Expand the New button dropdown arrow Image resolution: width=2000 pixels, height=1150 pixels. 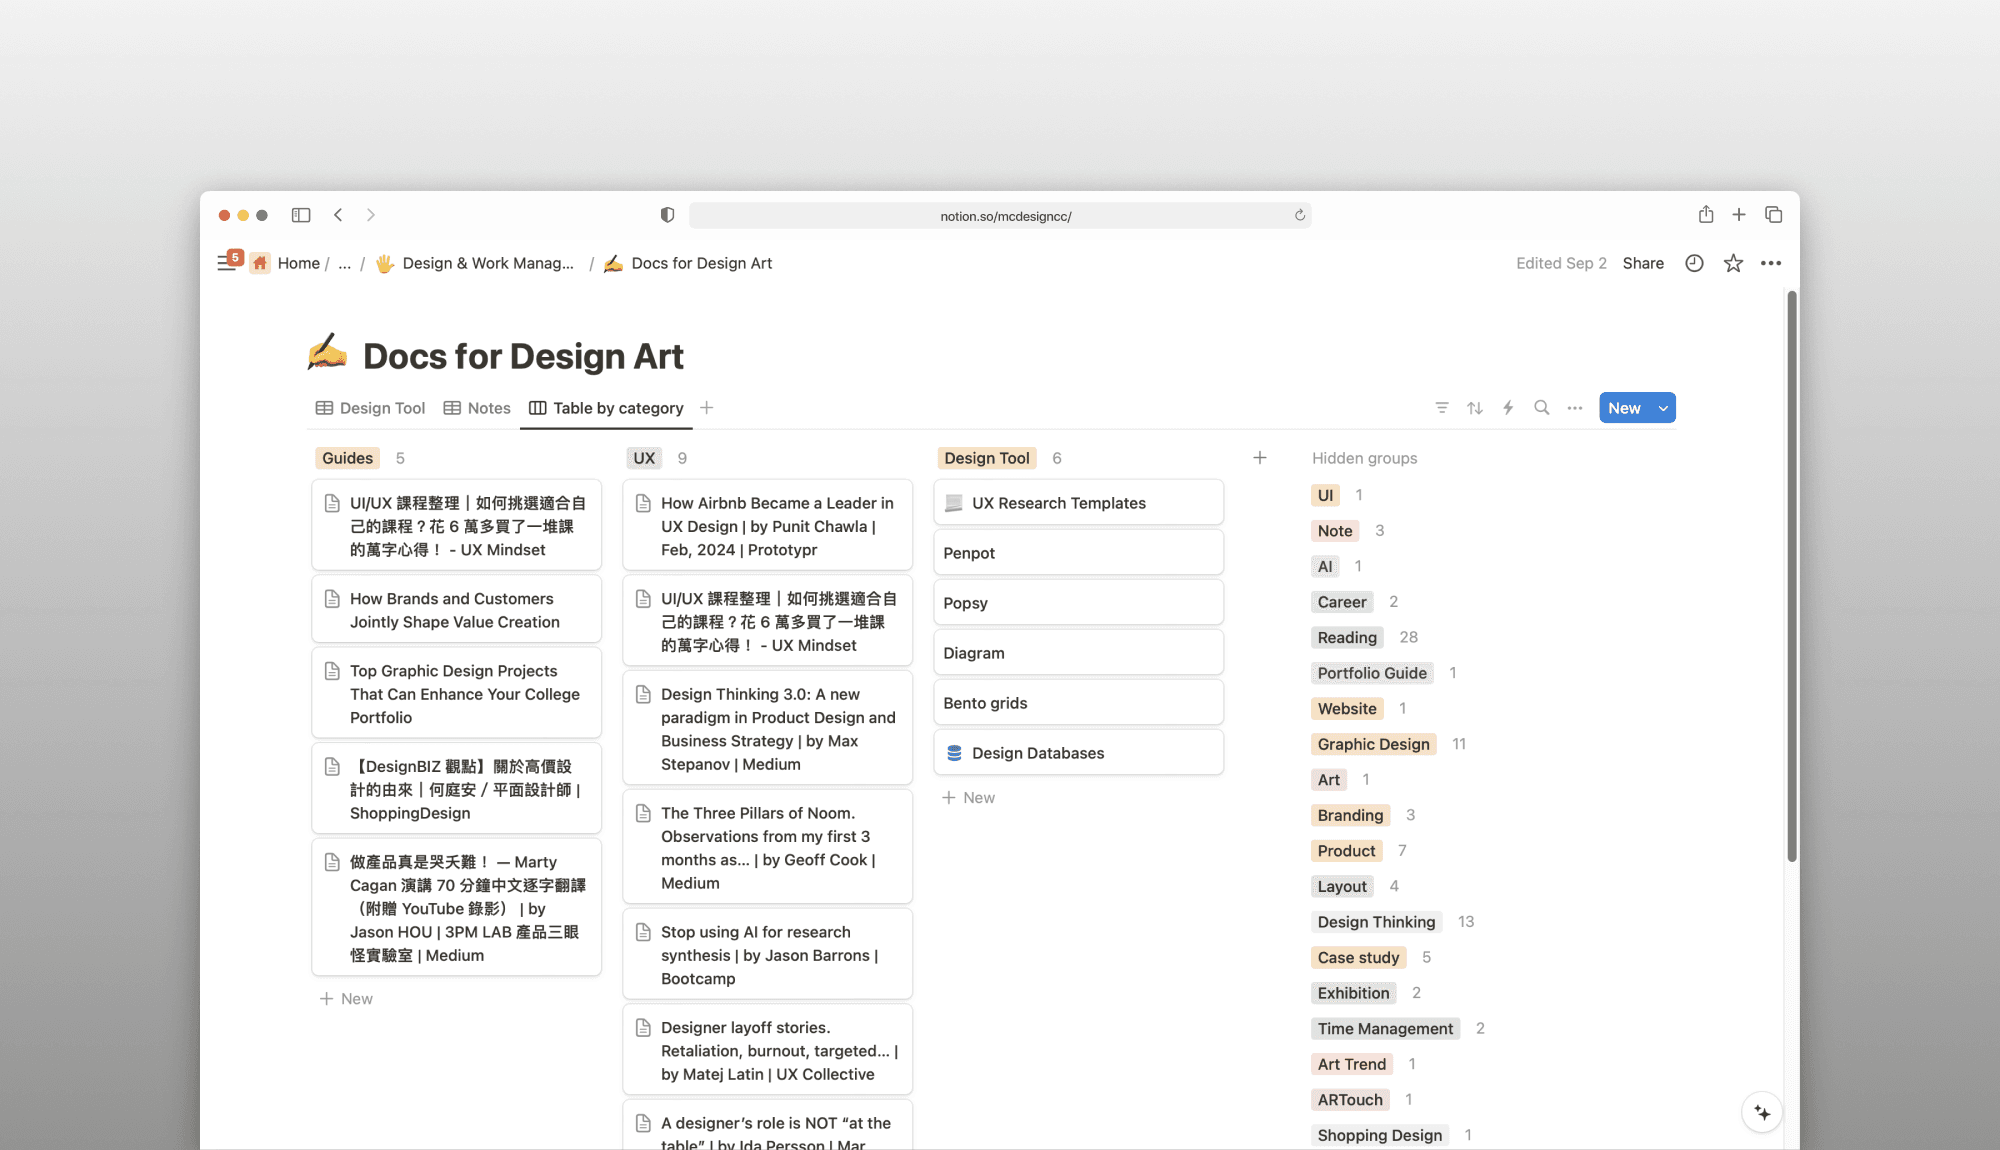[x=1663, y=408]
